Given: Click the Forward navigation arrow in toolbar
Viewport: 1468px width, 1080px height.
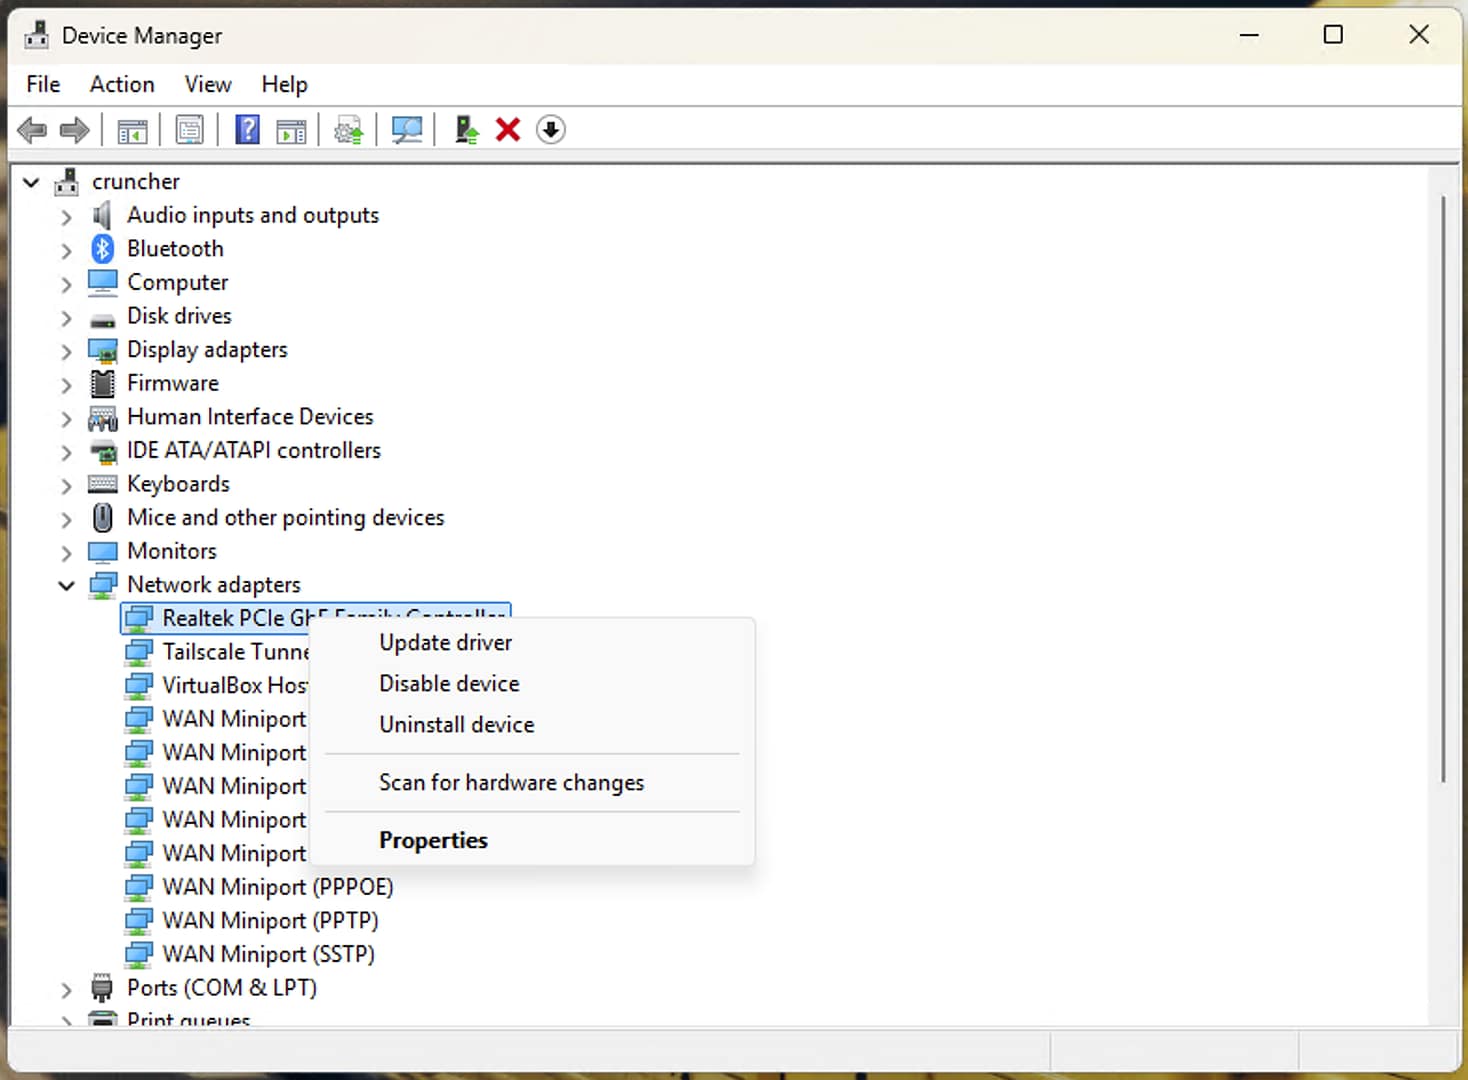Looking at the screenshot, I should pos(73,129).
